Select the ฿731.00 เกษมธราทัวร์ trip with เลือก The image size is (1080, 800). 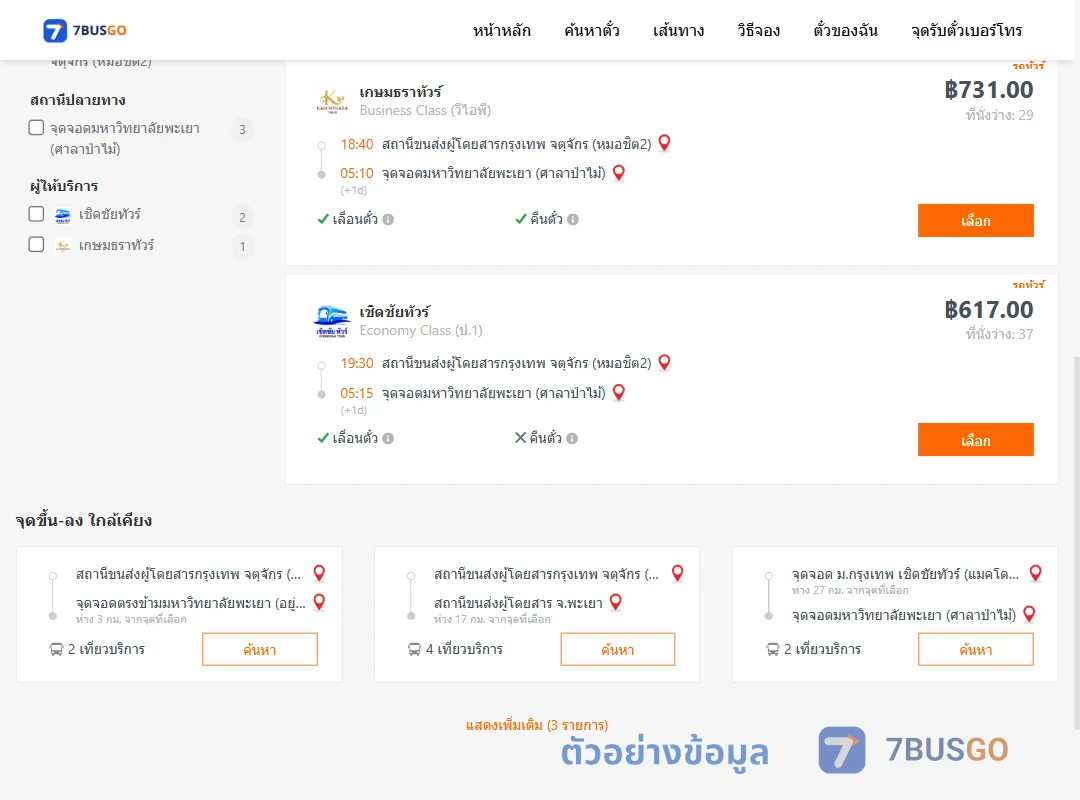tap(975, 220)
